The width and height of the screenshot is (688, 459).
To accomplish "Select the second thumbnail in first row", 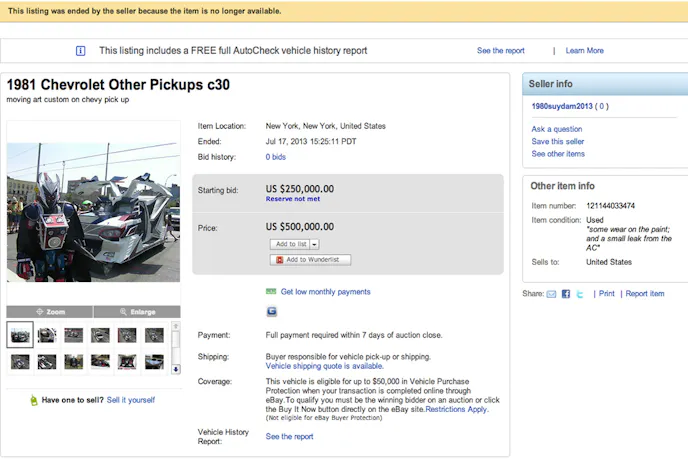I will click(x=46, y=335).
